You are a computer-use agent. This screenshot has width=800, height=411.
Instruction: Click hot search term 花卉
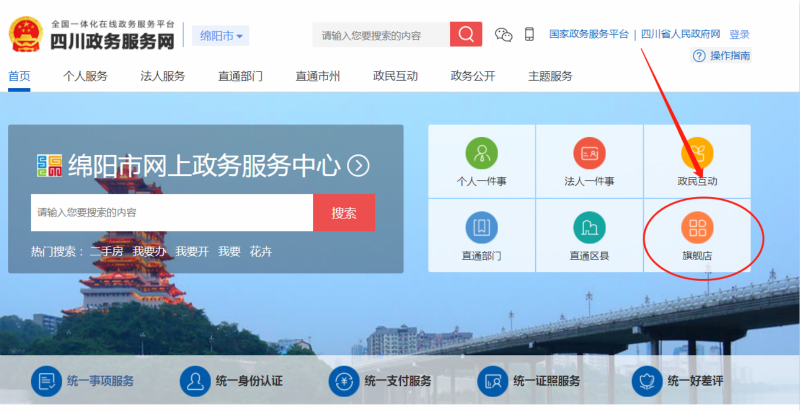coord(261,251)
